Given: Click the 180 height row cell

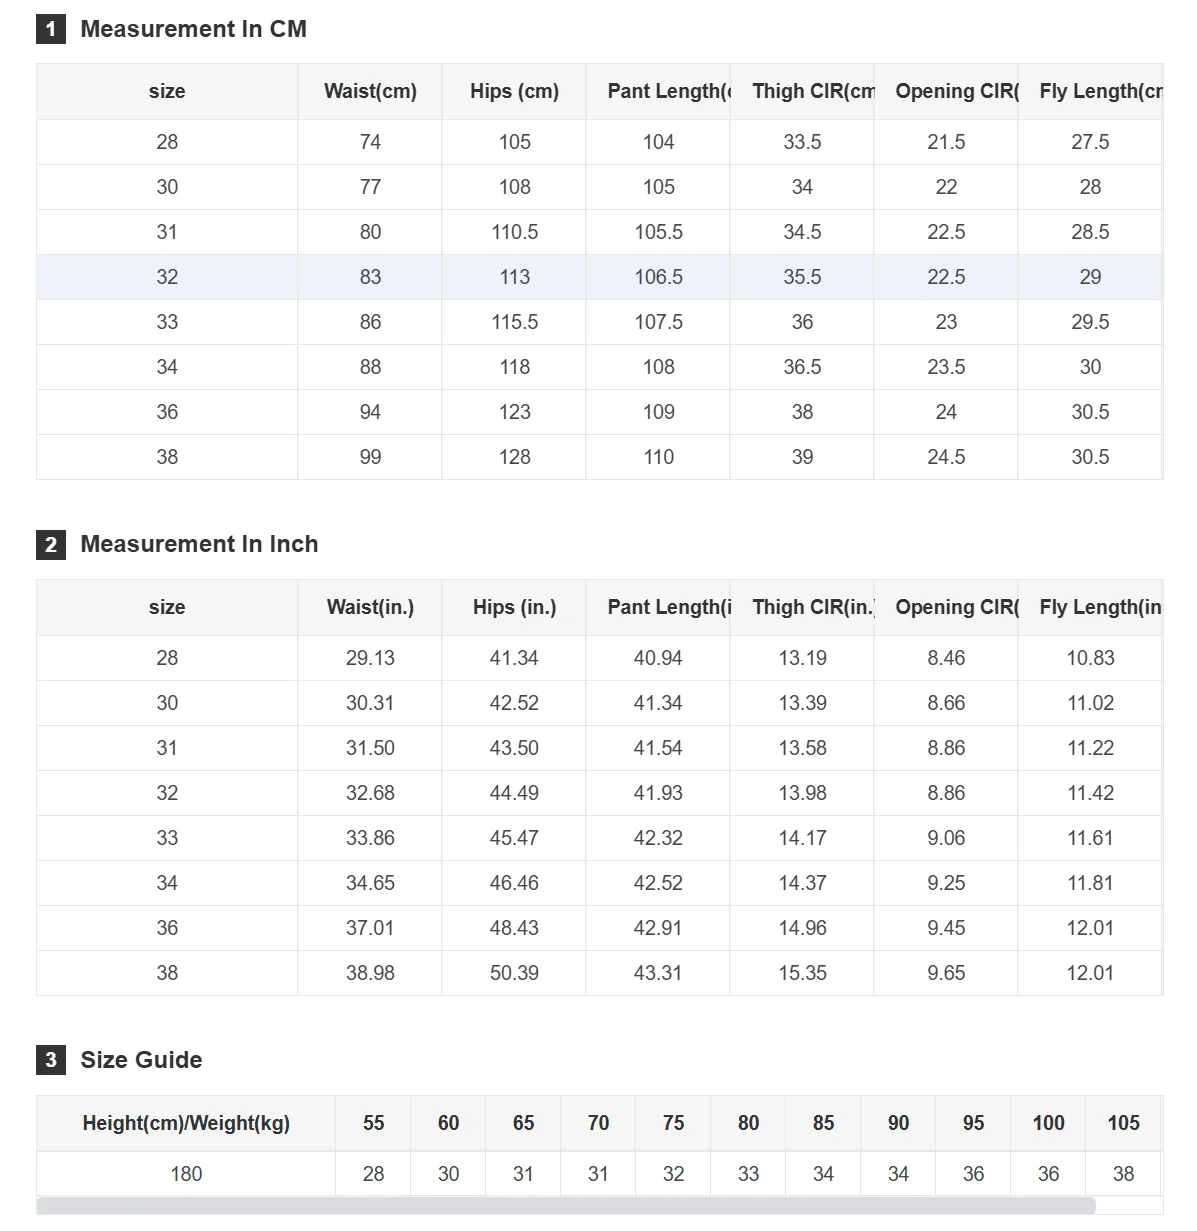Looking at the screenshot, I should coord(186,1174).
